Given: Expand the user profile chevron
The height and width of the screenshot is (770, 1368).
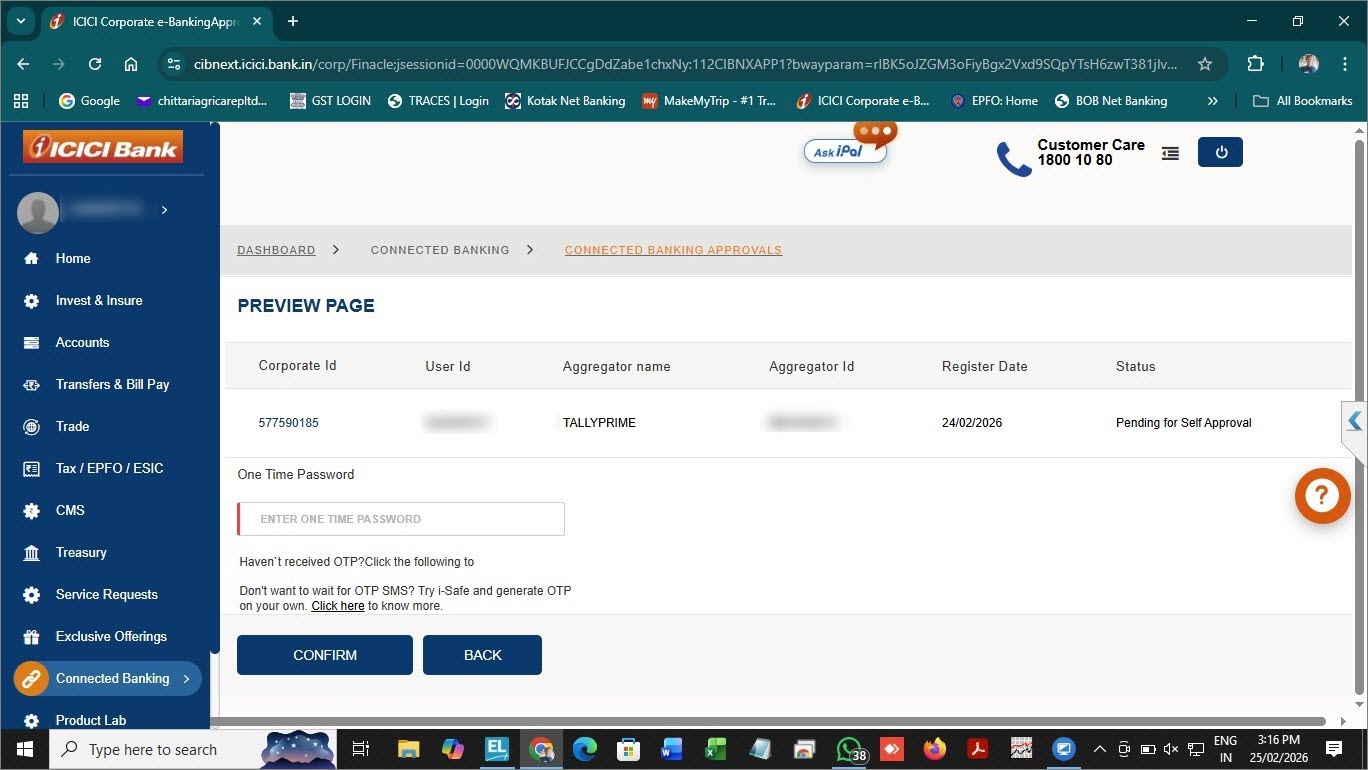Looking at the screenshot, I should pos(163,210).
